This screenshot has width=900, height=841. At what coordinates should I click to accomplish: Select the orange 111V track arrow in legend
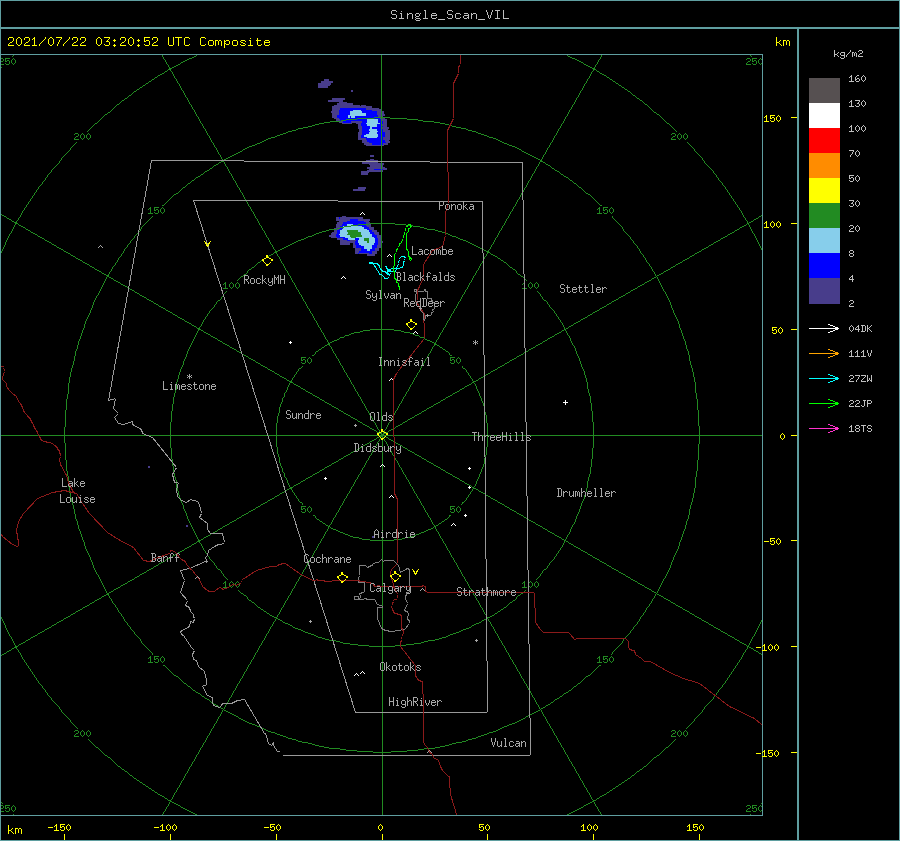(824, 354)
